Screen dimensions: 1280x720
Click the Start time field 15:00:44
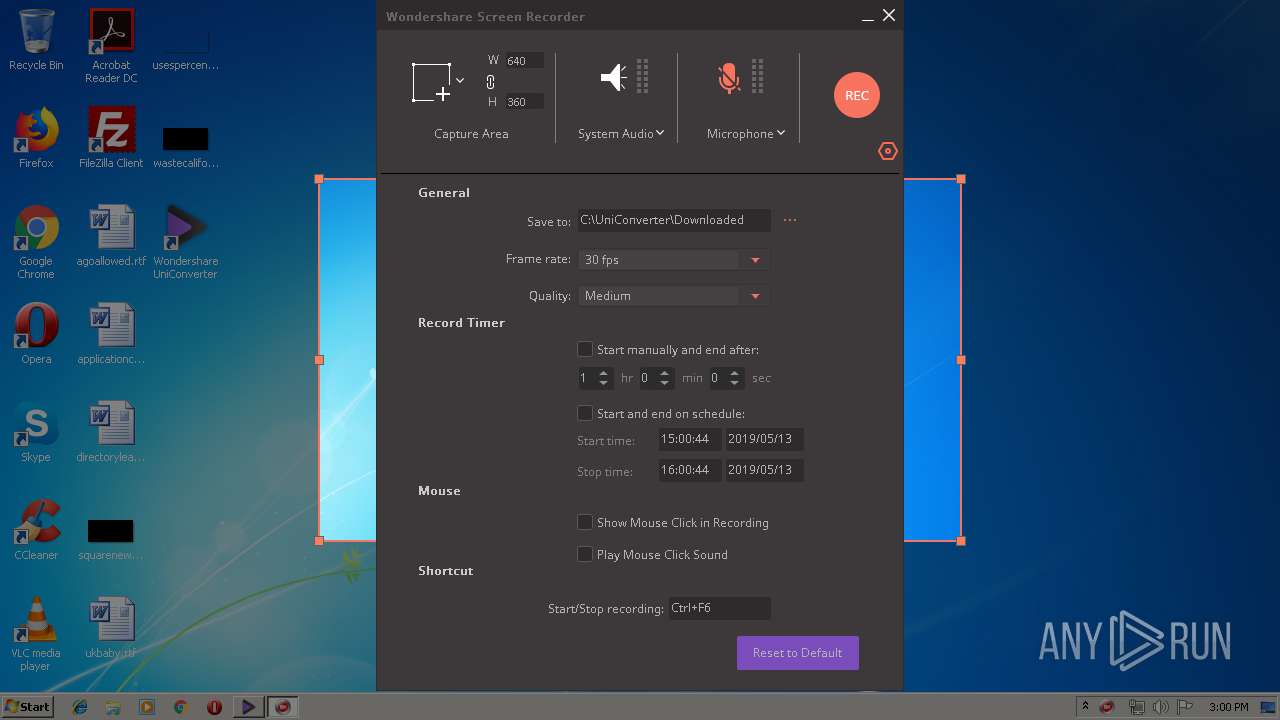[x=690, y=440]
